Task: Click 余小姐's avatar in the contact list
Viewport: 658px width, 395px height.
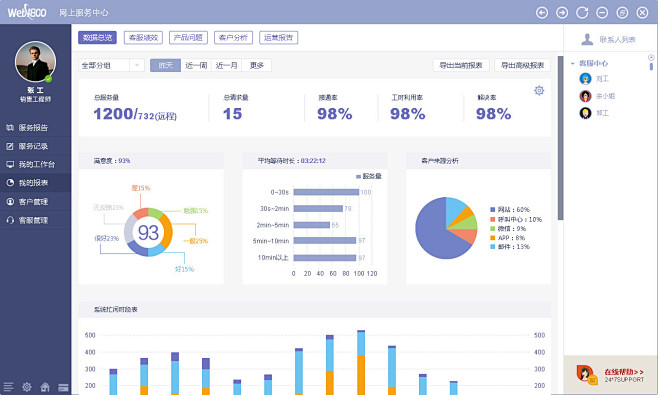Action: point(585,96)
